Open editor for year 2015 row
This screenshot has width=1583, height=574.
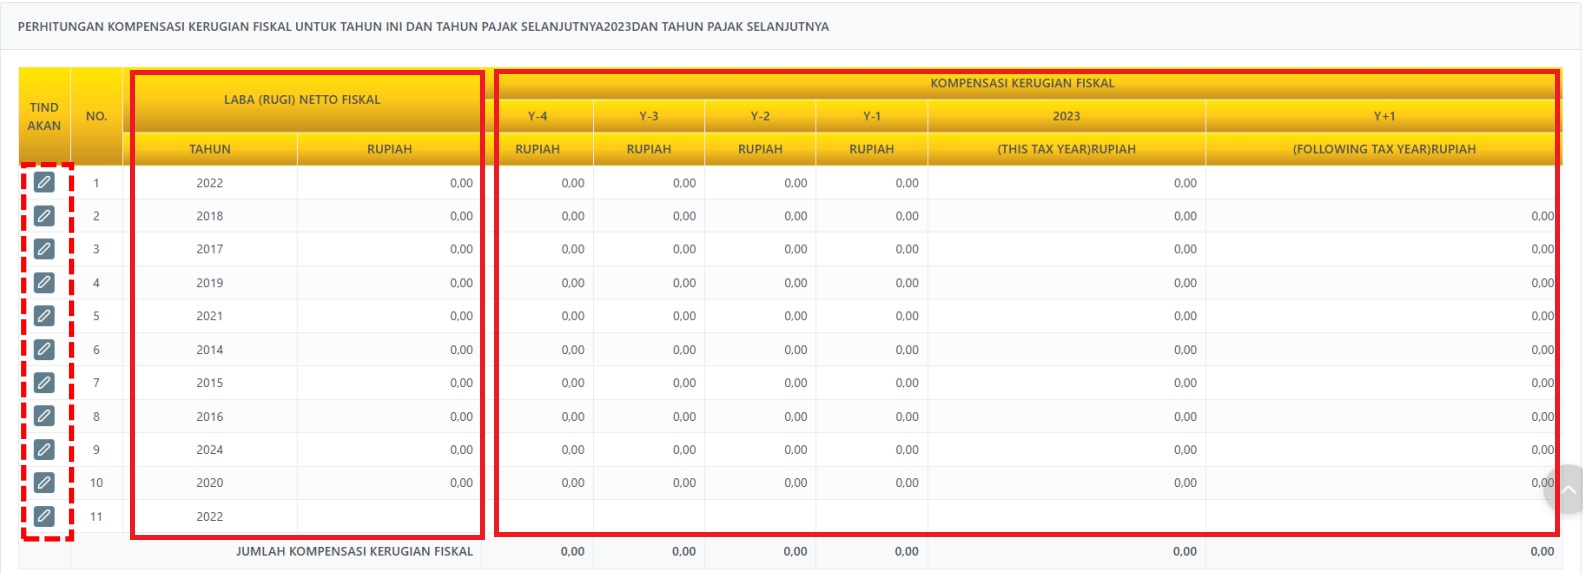(44, 383)
